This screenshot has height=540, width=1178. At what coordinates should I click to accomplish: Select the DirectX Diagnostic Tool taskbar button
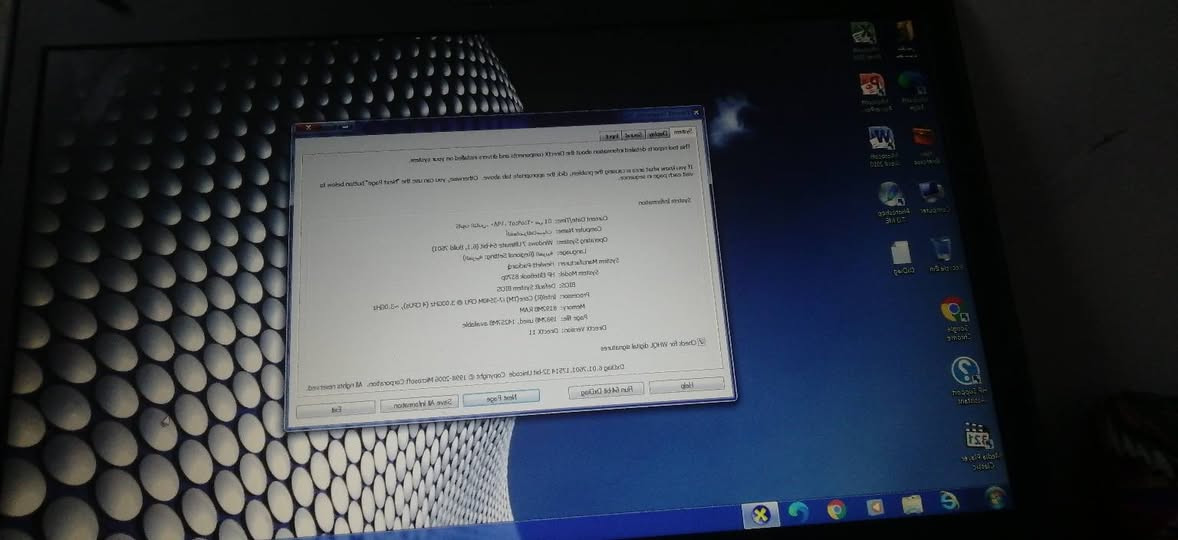(761, 515)
